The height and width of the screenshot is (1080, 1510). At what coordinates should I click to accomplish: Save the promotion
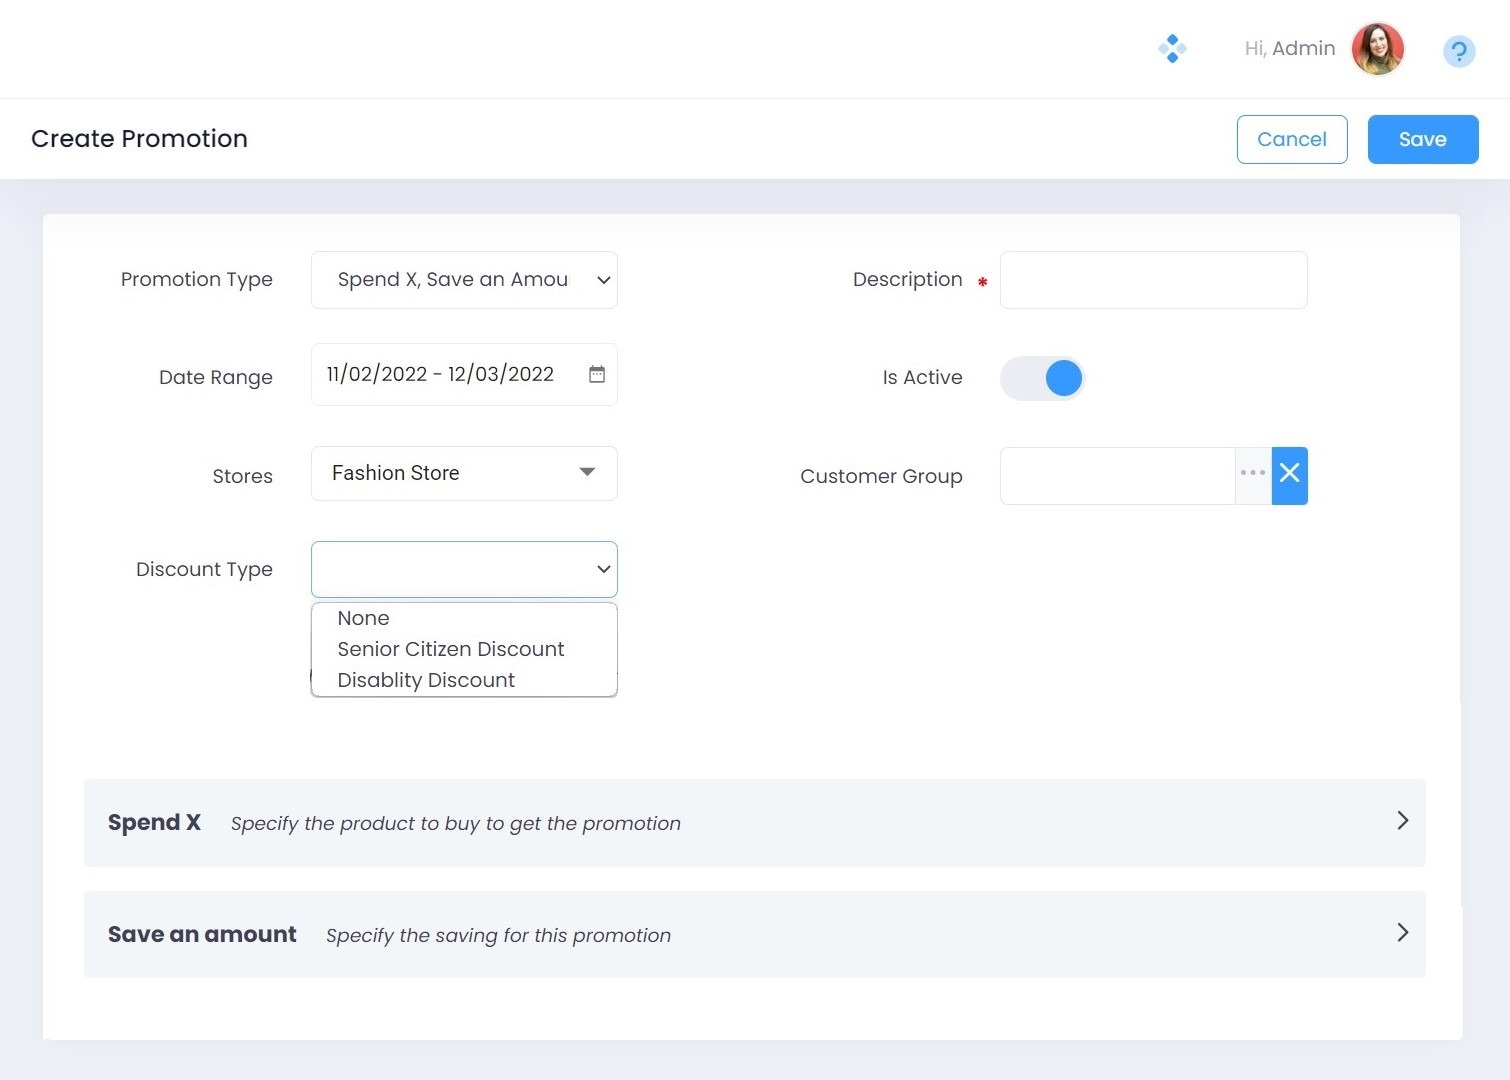tap(1422, 139)
